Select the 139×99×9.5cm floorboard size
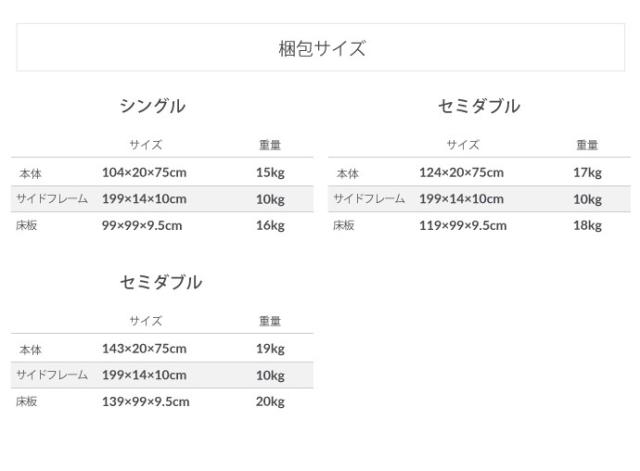 click(x=146, y=402)
